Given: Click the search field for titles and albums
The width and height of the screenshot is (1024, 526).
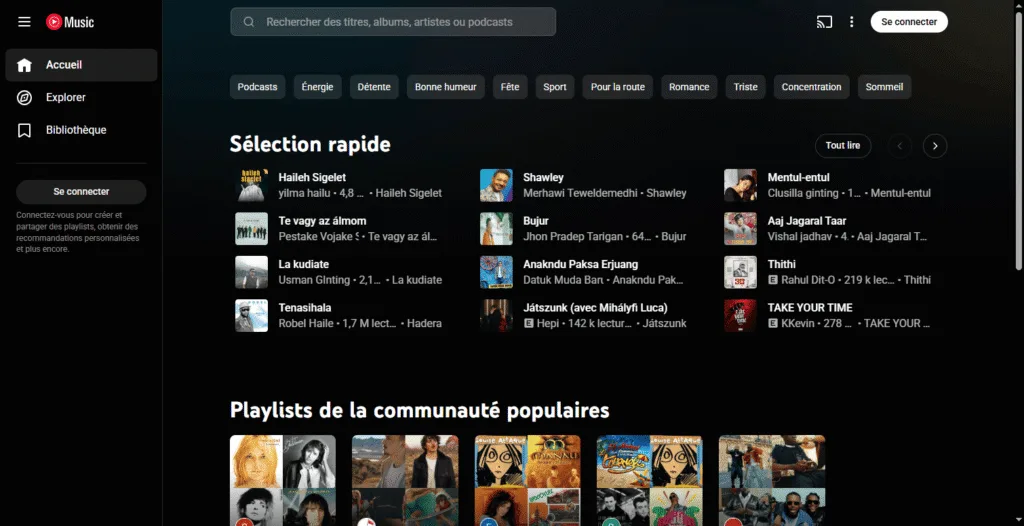Looking at the screenshot, I should pos(393,22).
